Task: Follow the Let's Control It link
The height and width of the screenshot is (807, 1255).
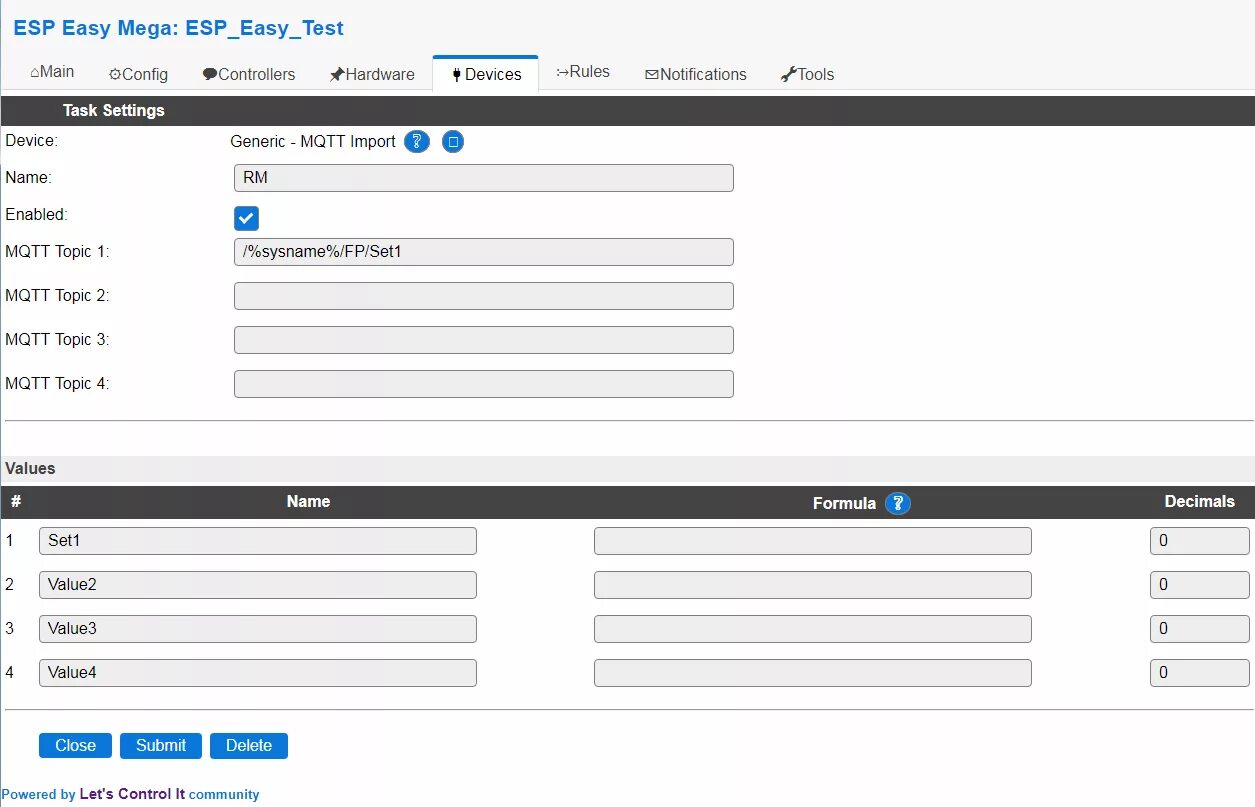Action: [132, 794]
